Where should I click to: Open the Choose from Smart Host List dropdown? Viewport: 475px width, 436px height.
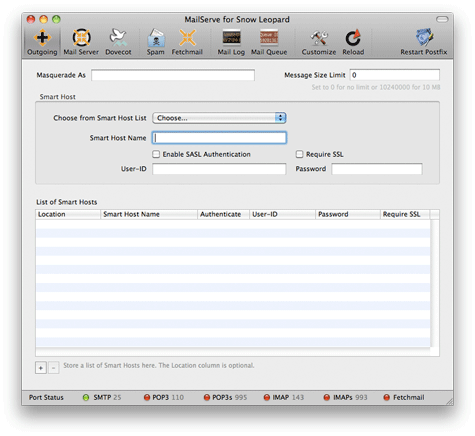click(219, 118)
